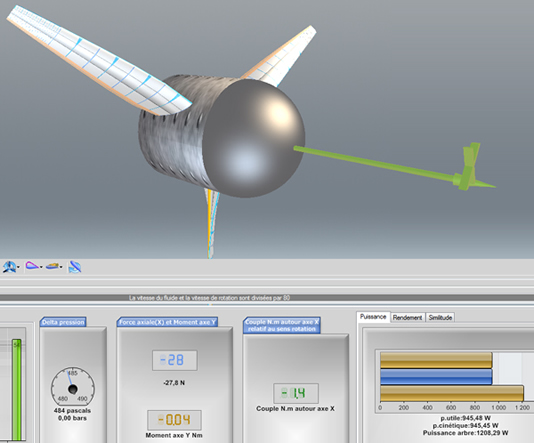Open the propeller view dropdown arrow
Image resolution: width=534 pixels, height=443 pixels.
(18, 267)
